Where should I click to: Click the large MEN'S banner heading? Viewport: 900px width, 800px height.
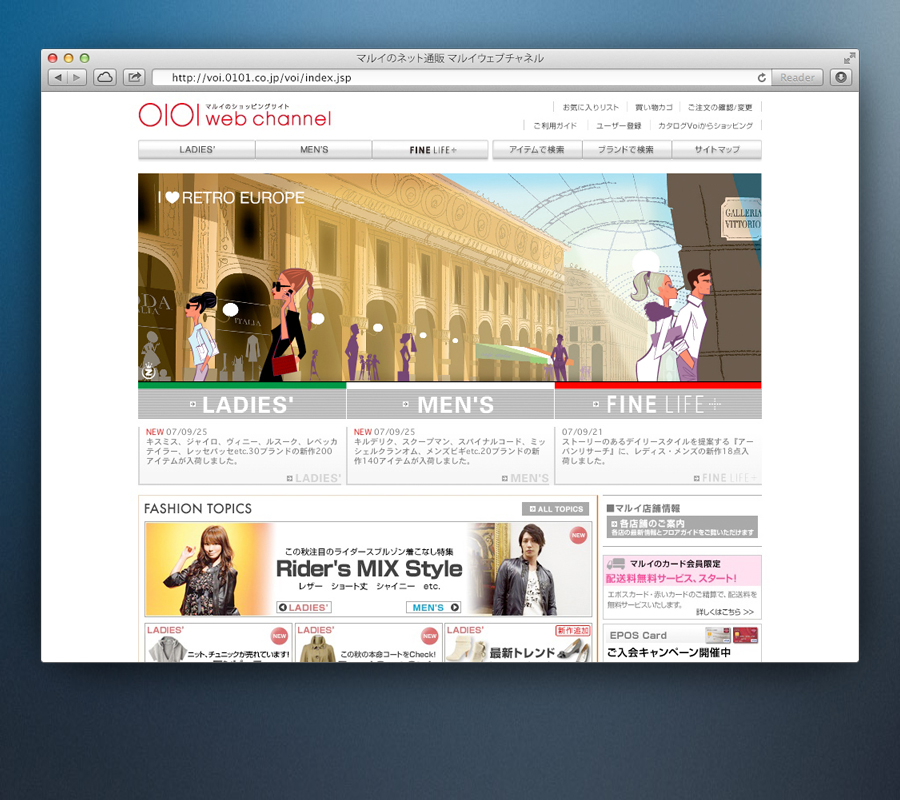[450, 405]
